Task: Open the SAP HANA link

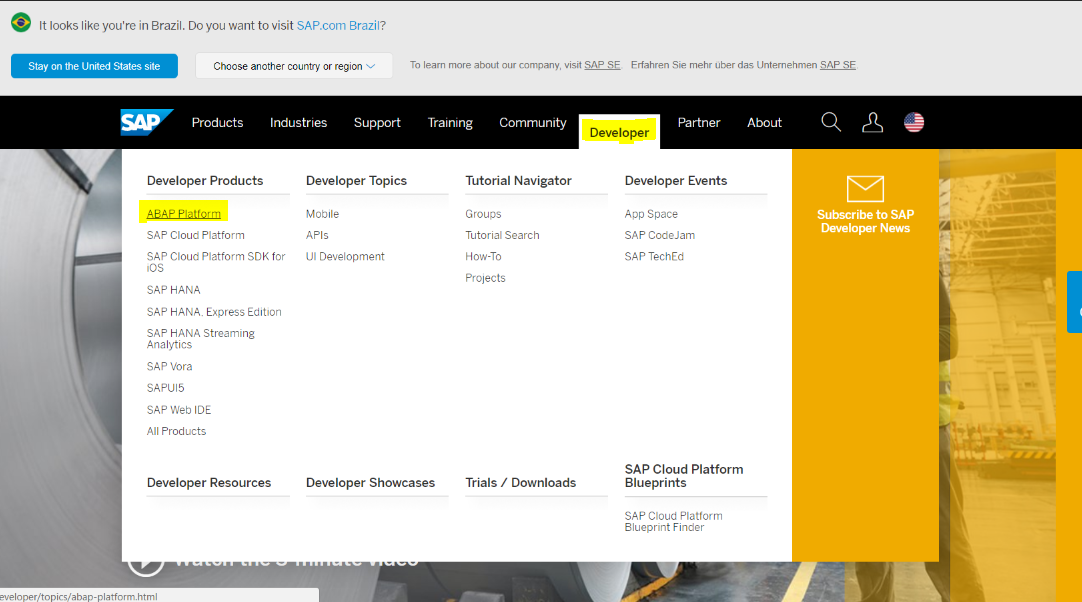Action: (x=173, y=290)
